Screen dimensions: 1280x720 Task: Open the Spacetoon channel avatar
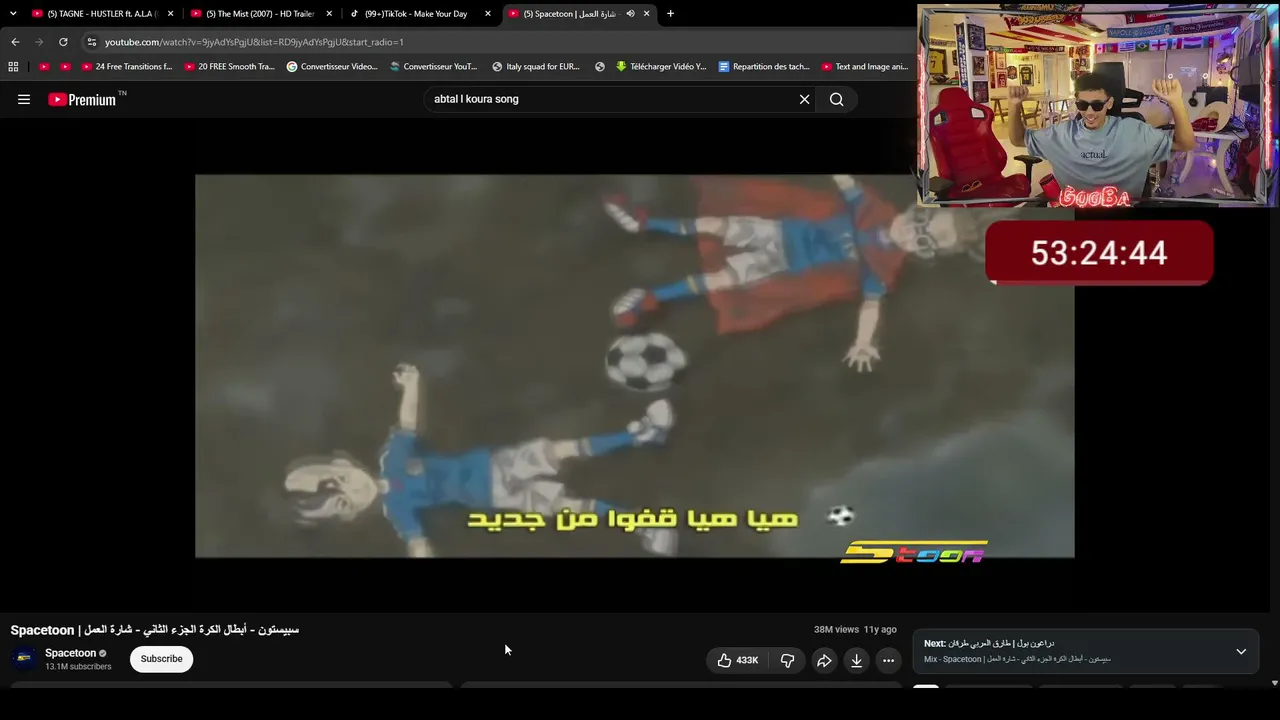coord(25,659)
